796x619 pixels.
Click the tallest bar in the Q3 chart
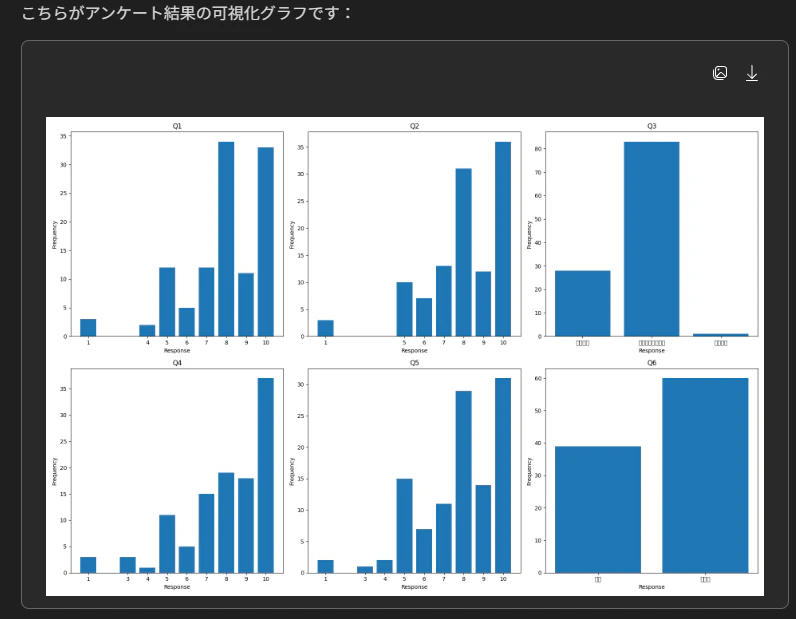[x=651, y=239]
